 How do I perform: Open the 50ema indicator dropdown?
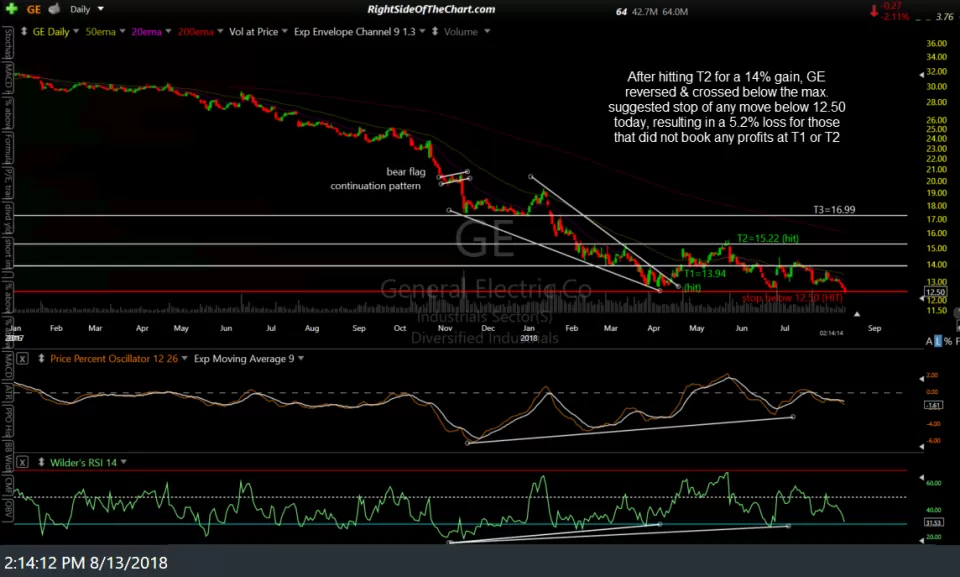[x=122, y=31]
